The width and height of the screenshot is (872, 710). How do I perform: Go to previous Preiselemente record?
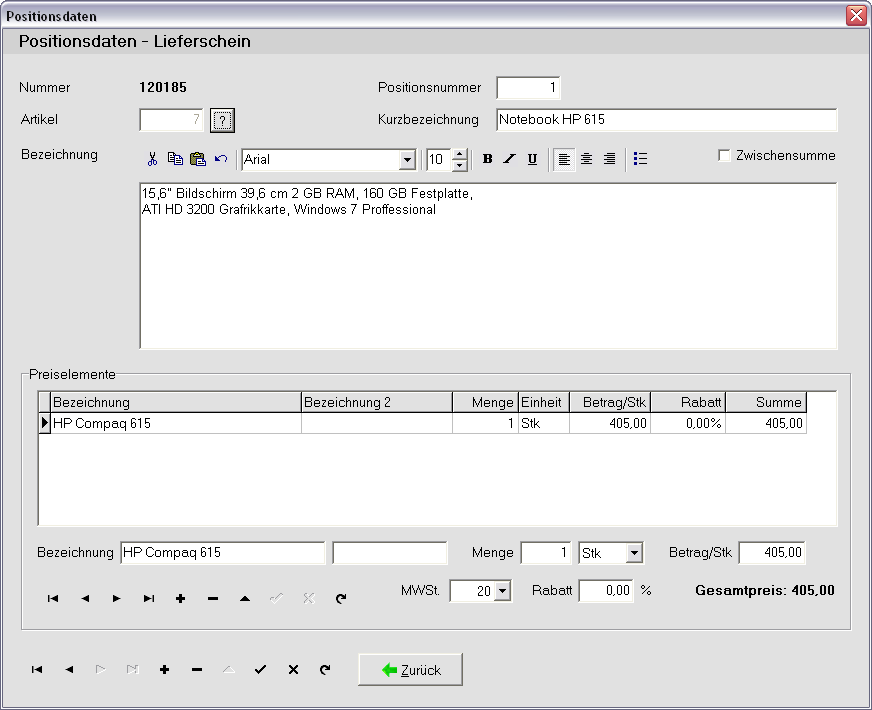point(85,598)
